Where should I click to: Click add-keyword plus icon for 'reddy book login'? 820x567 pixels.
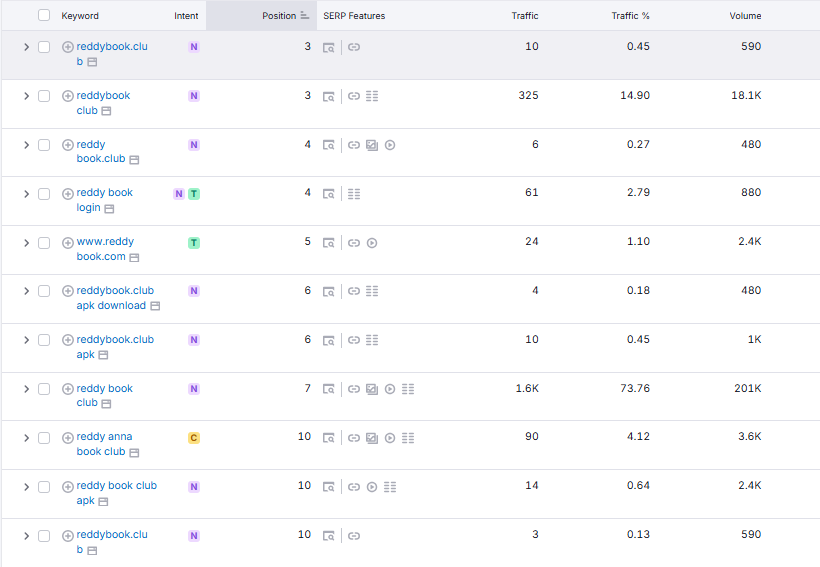[x=67, y=194]
